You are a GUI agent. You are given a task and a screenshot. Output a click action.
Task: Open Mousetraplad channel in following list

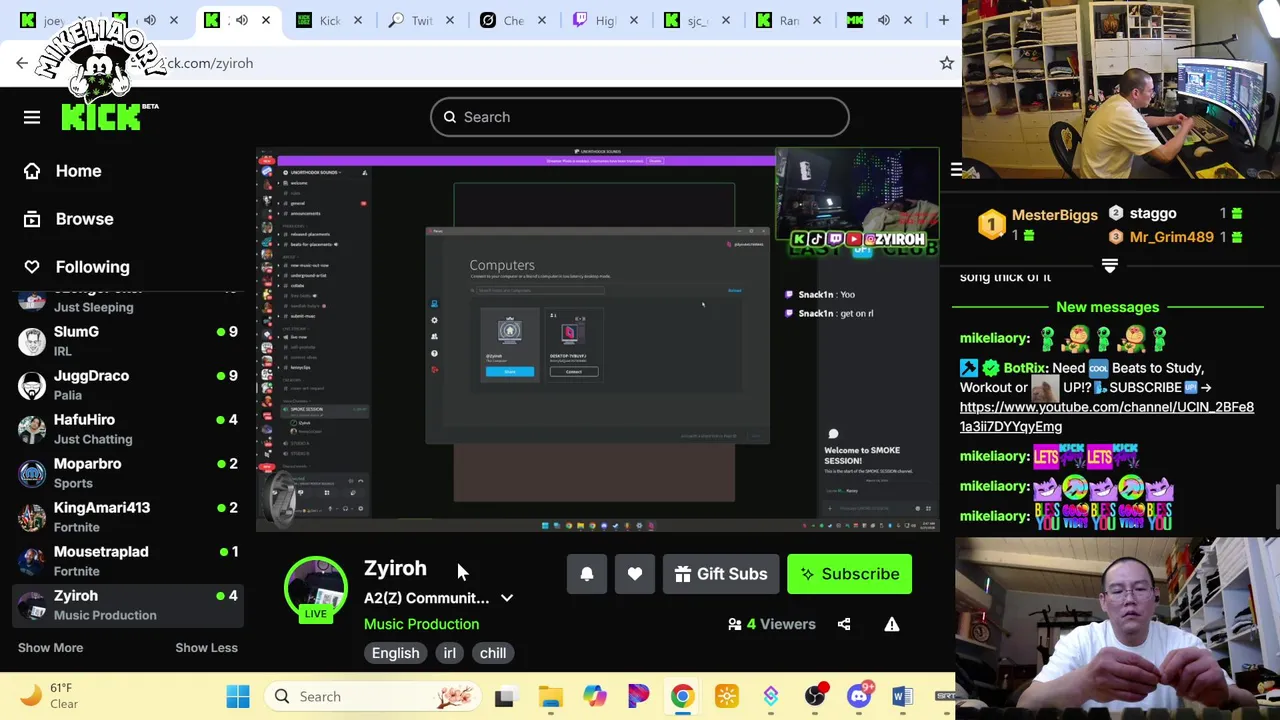[128, 561]
